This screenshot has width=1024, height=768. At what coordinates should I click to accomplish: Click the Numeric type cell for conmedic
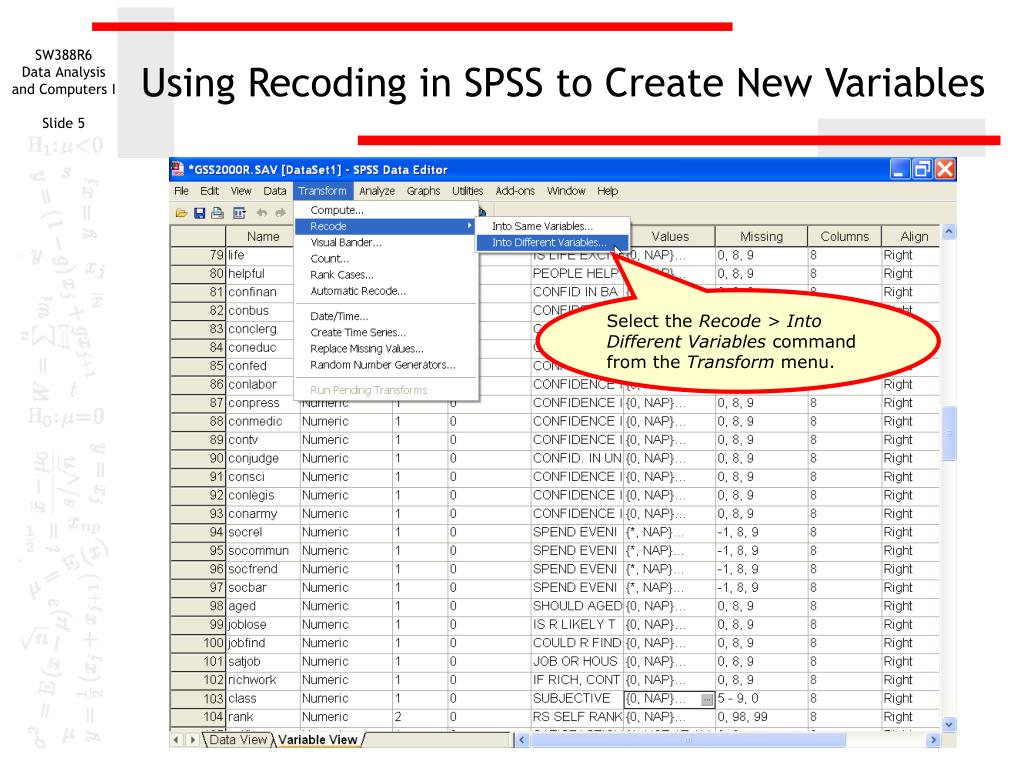tap(346, 422)
